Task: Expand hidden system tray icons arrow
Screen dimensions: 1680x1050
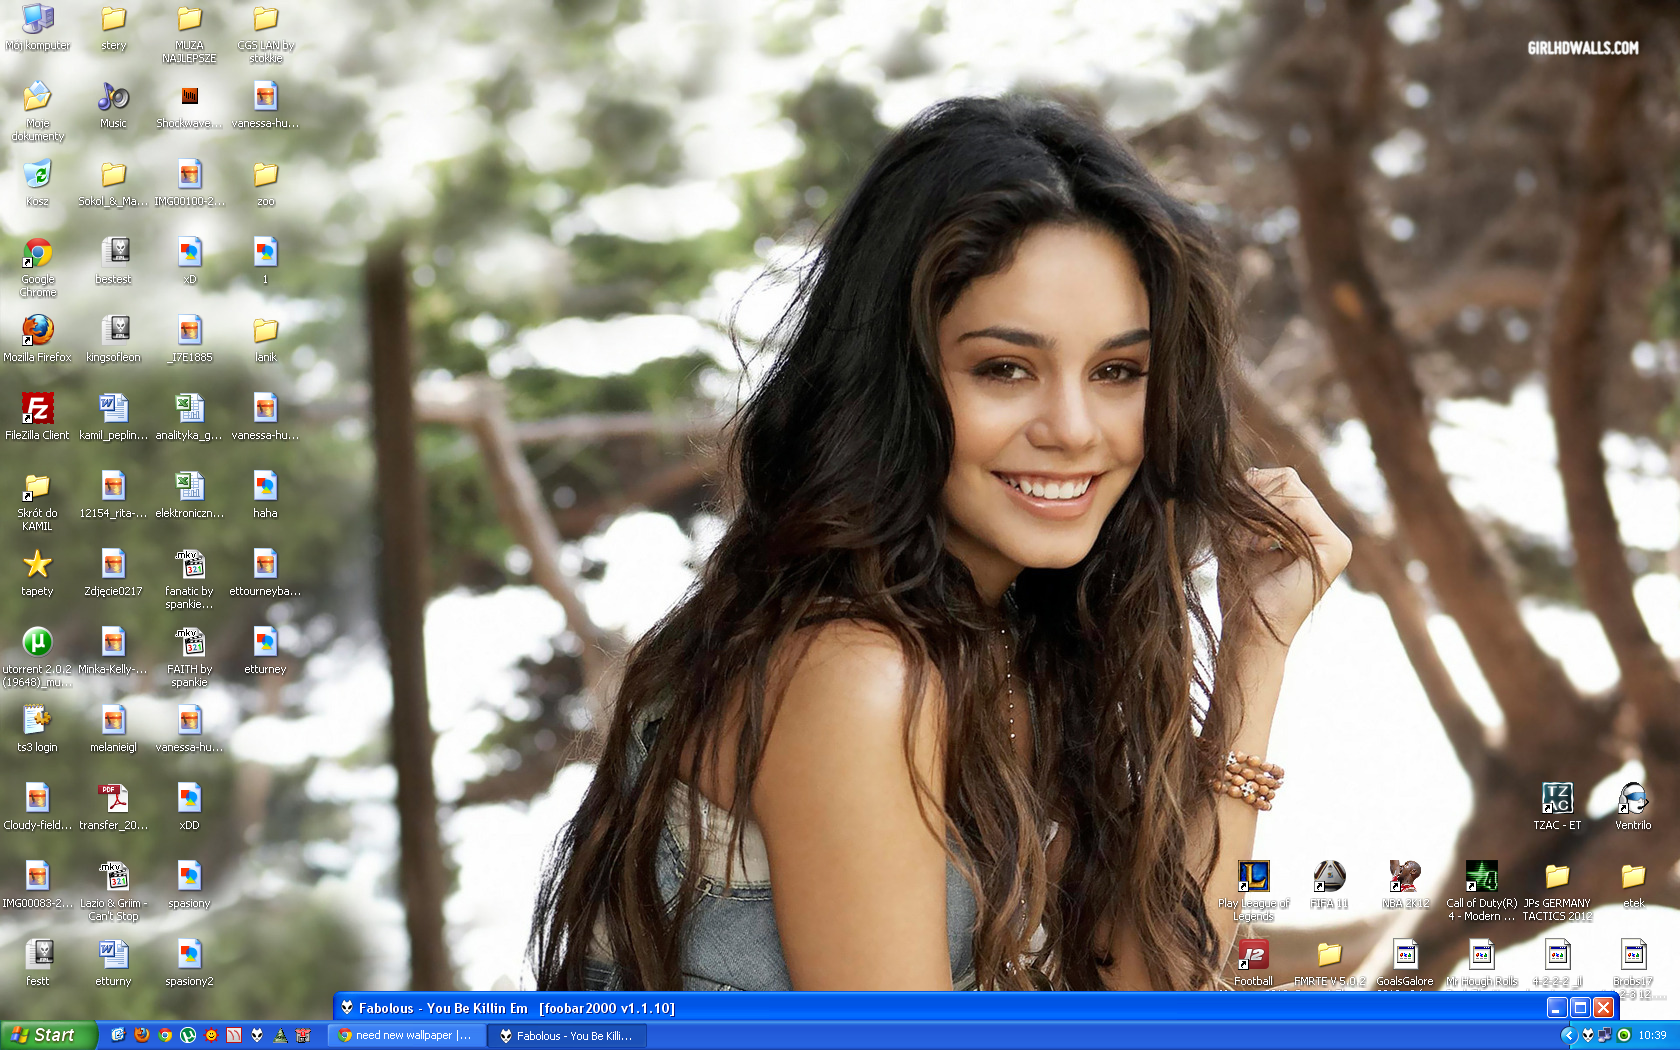Action: click(1568, 1035)
